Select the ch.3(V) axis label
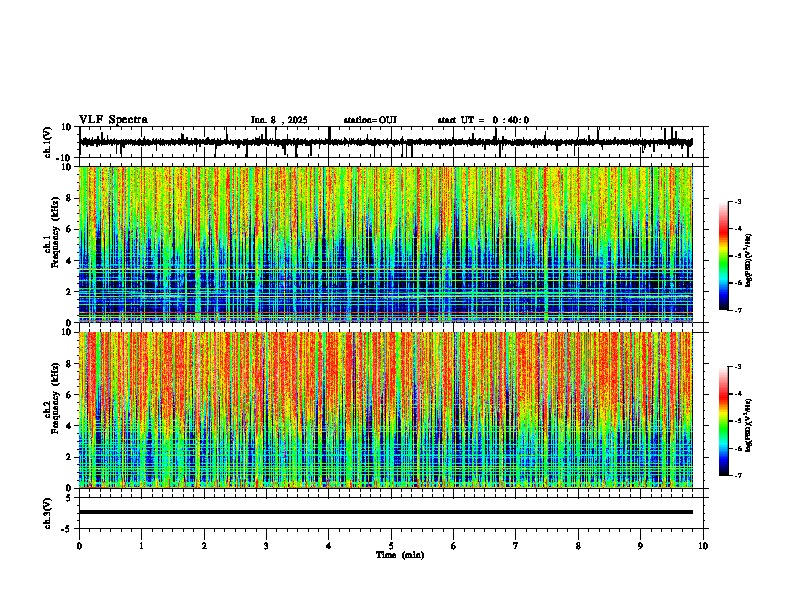 48,513
